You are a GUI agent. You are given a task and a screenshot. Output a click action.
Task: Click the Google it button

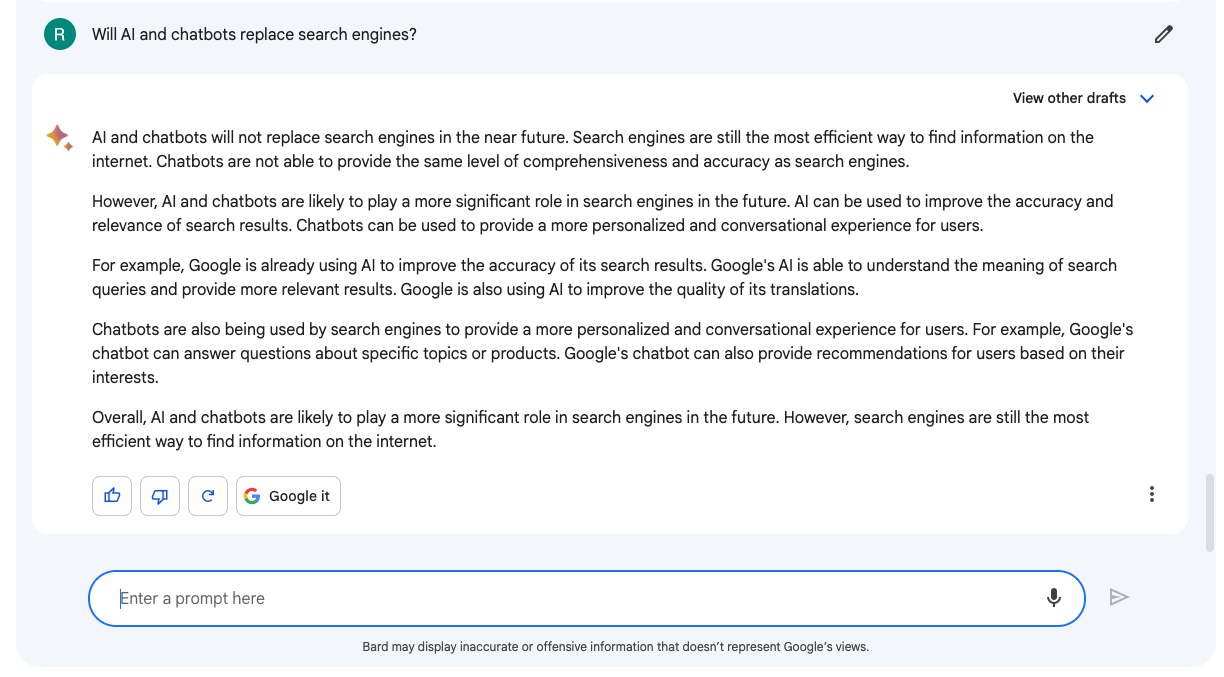click(x=288, y=496)
